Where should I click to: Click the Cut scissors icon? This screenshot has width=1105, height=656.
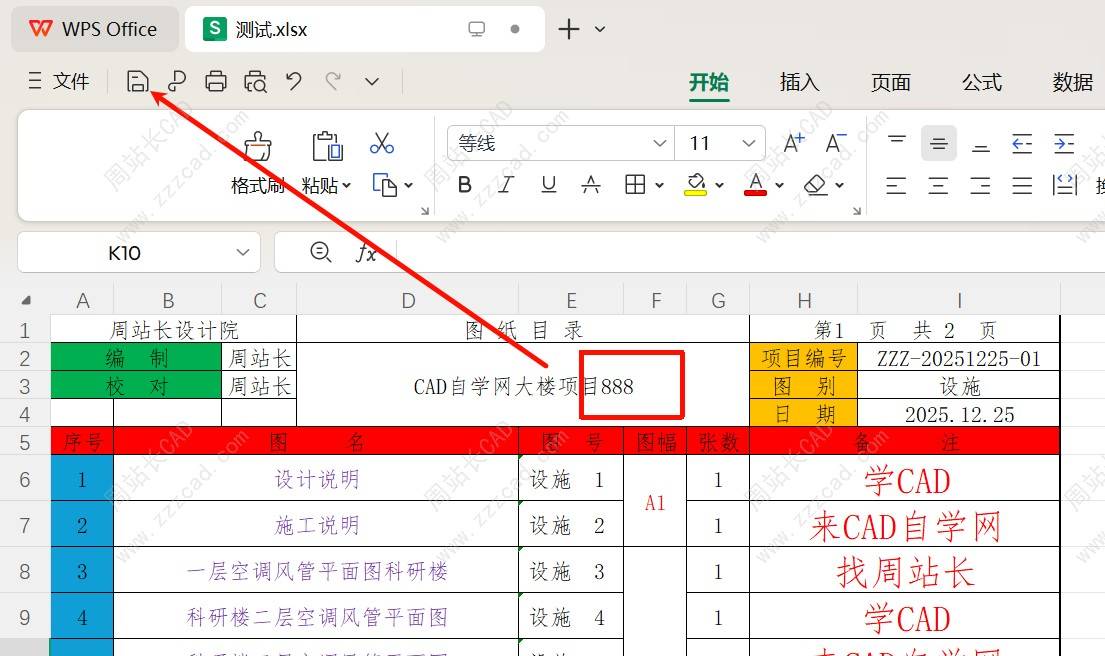point(381,143)
